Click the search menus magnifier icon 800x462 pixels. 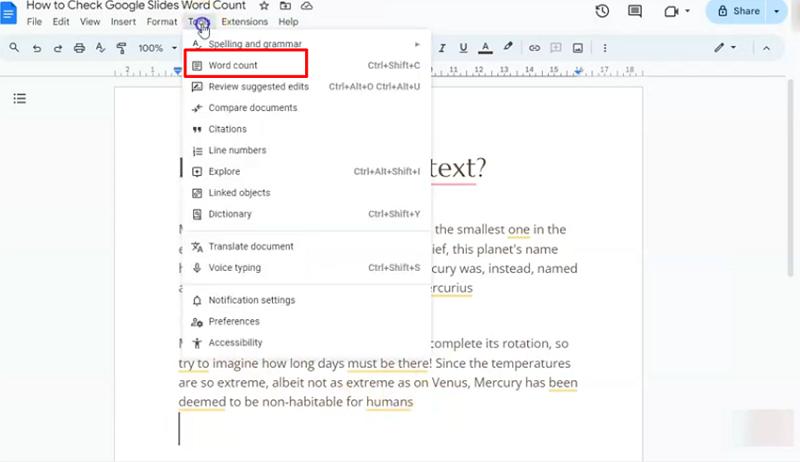(14, 47)
